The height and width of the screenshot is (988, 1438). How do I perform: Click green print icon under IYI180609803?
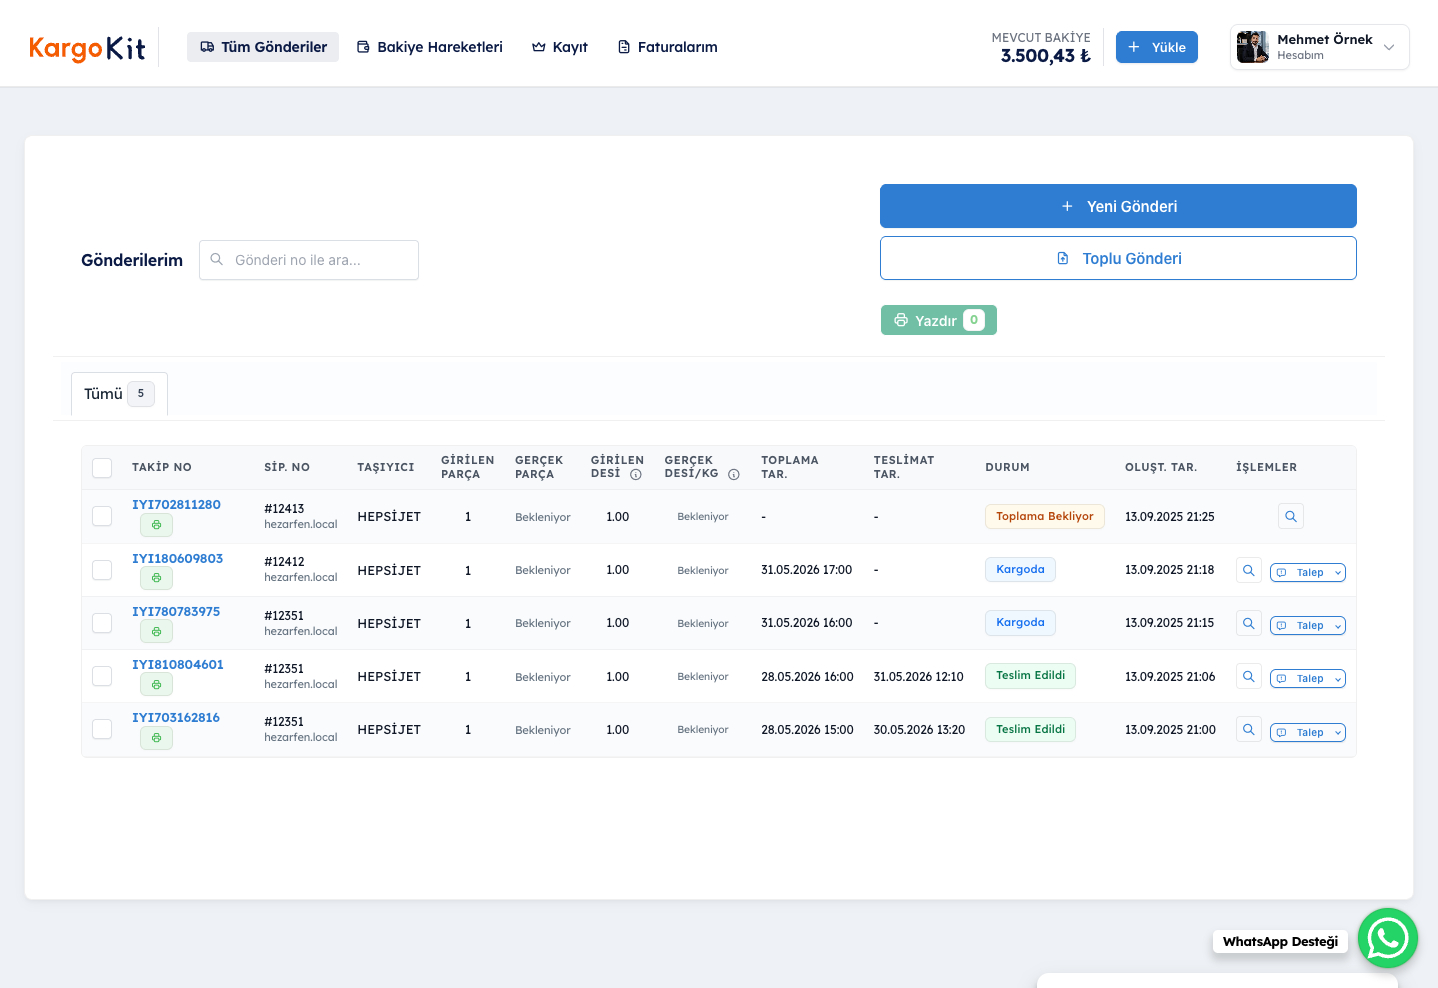click(156, 578)
